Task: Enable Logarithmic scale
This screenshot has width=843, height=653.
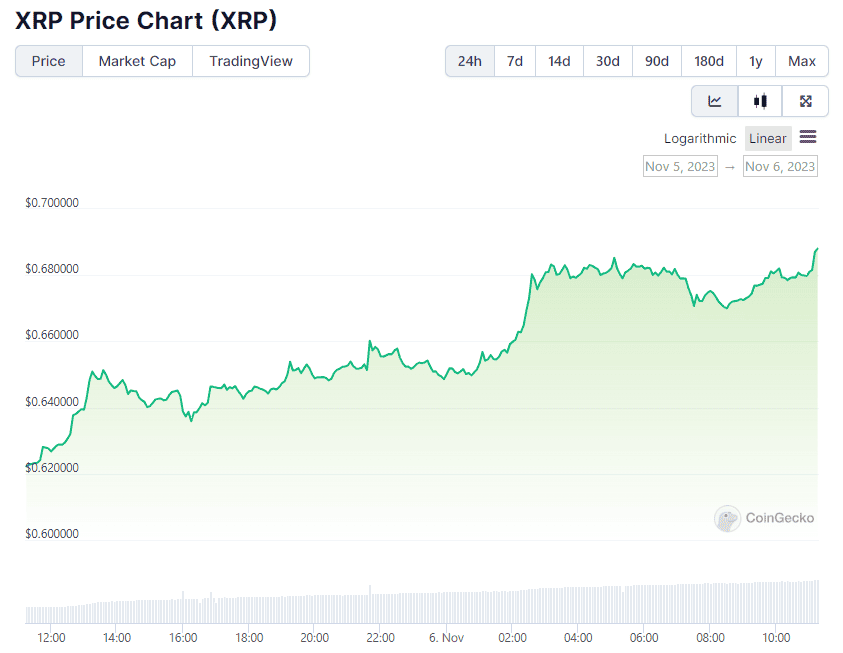Action: pos(699,139)
